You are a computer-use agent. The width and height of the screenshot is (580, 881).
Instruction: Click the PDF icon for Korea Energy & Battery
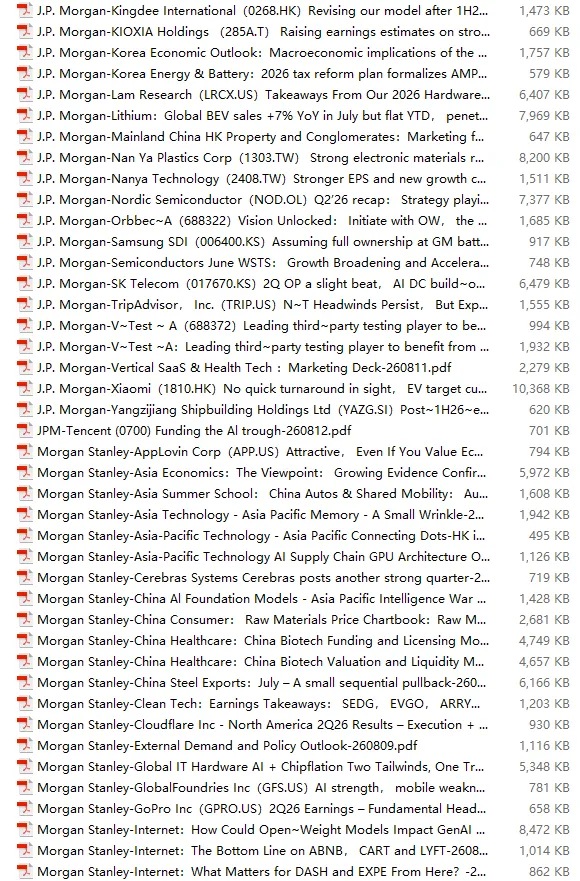coord(25,74)
